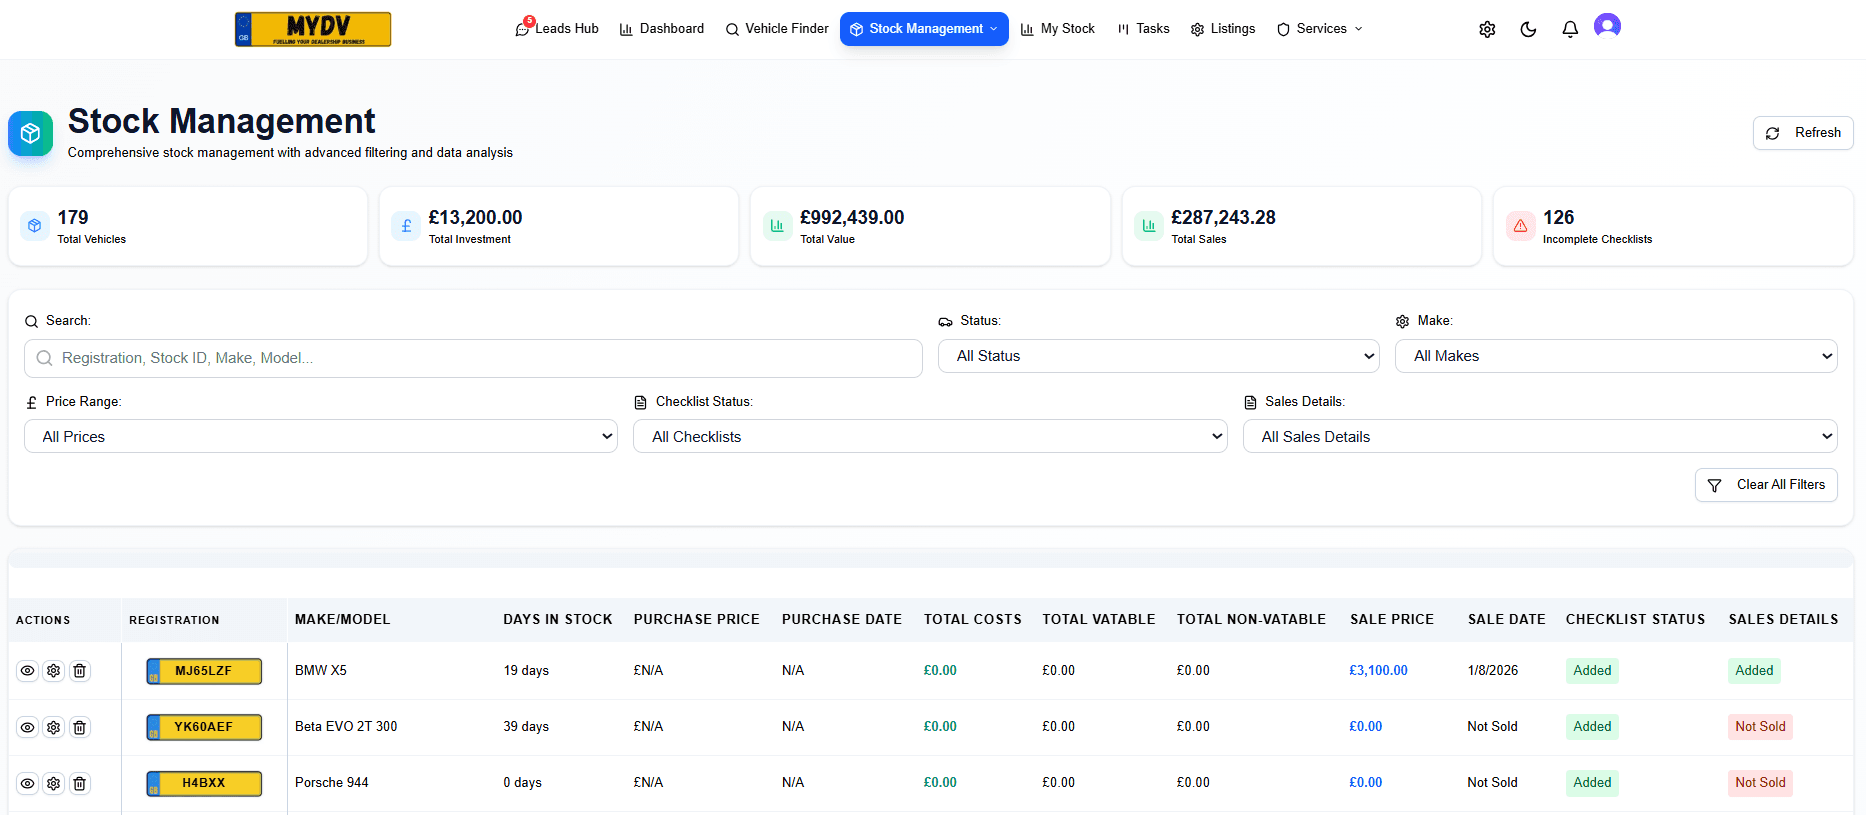The image size is (1866, 815).
Task: Open the All Sales Details dropdown
Action: click(1540, 437)
